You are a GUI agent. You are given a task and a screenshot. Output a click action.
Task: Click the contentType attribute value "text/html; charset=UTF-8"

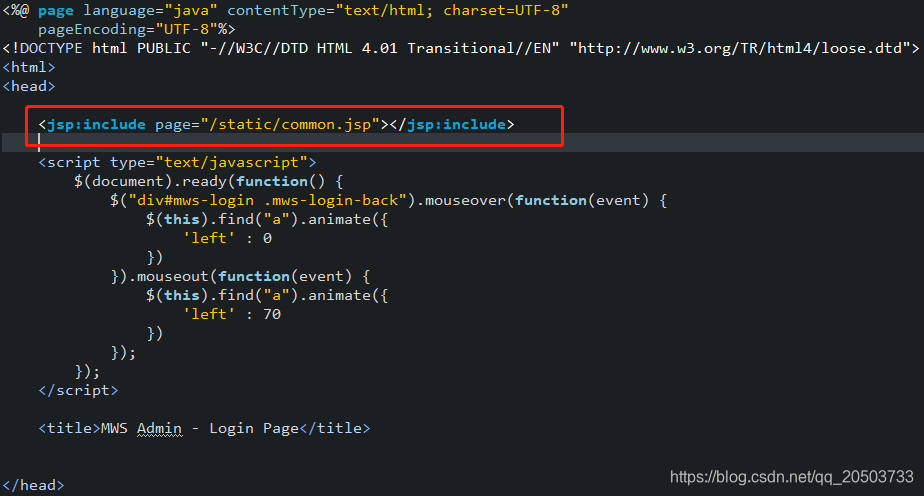click(452, 11)
